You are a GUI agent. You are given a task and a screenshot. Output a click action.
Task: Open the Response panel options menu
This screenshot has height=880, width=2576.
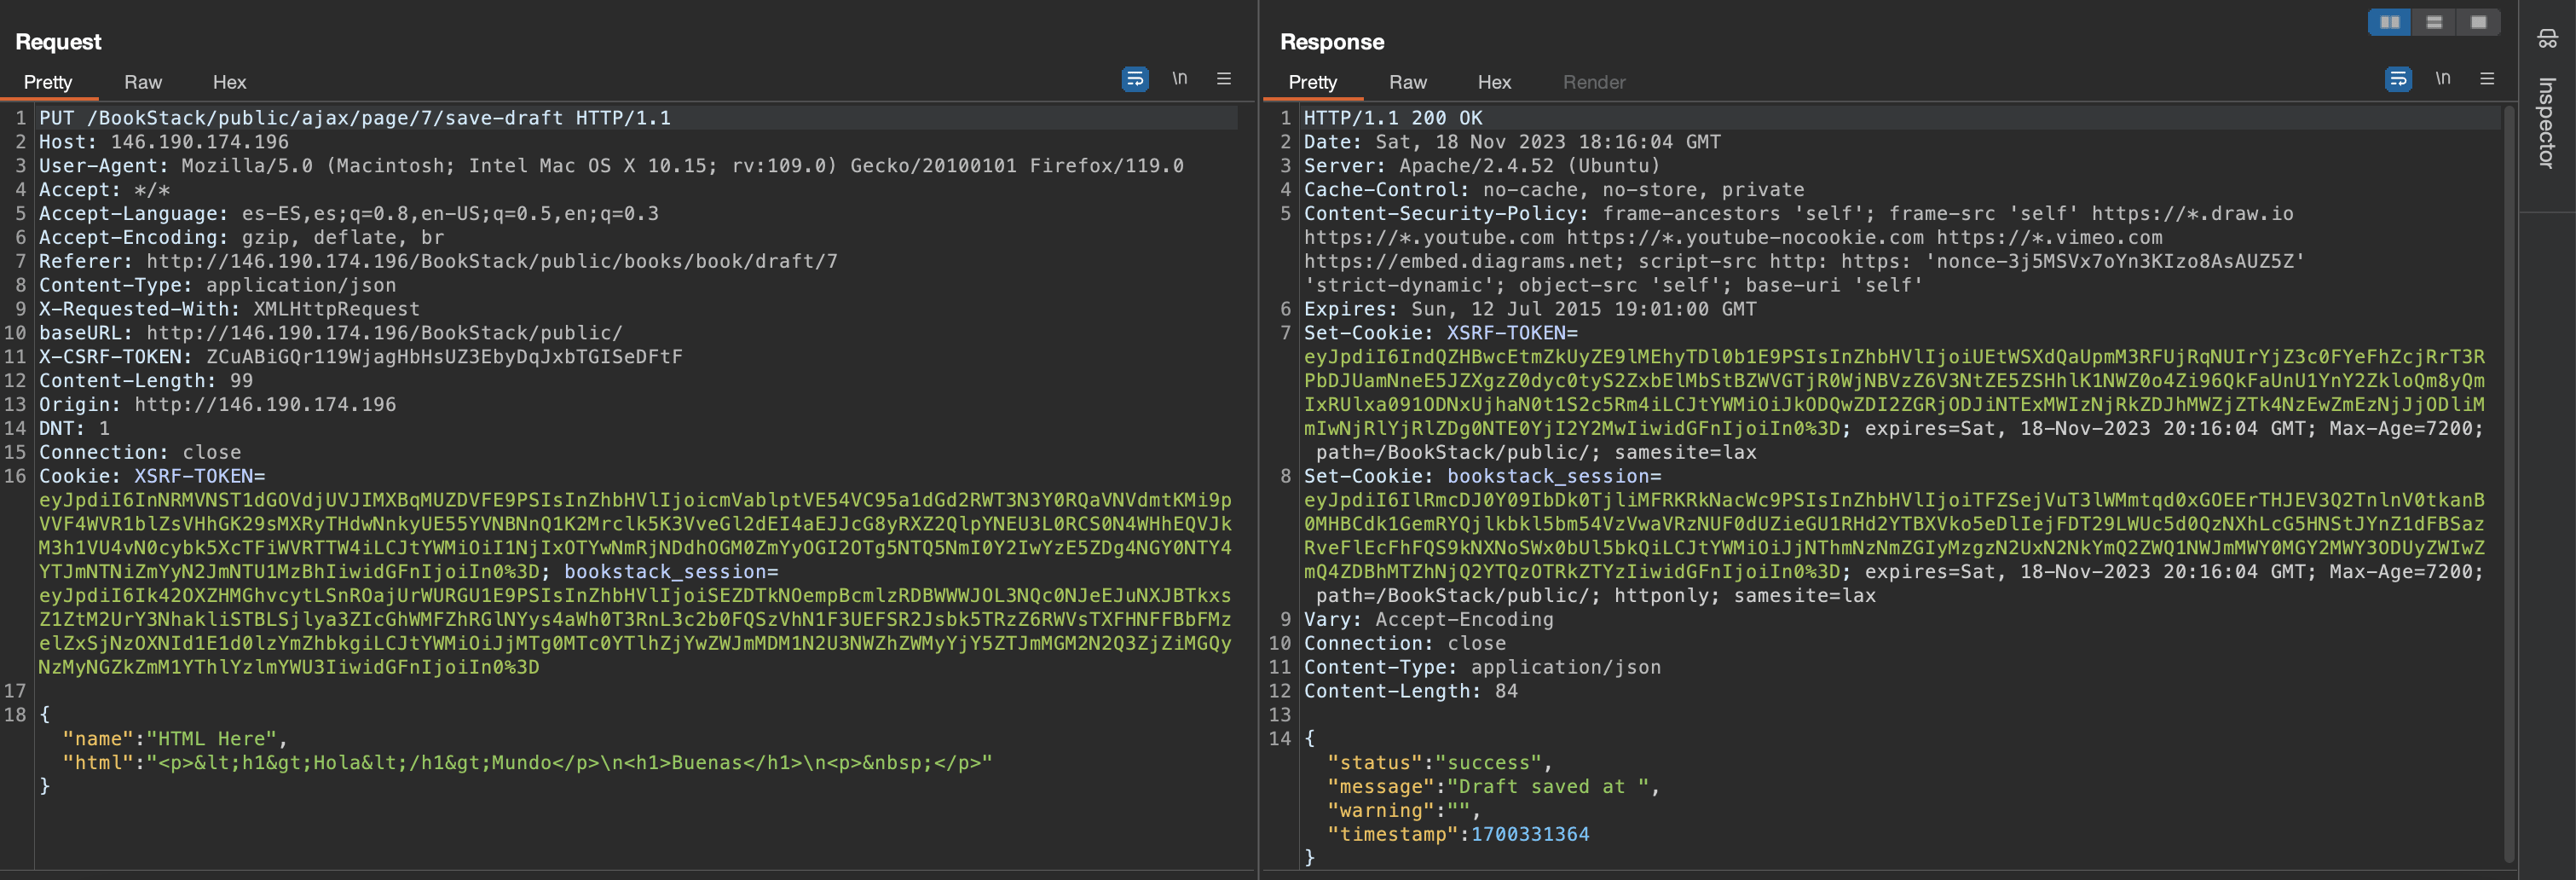tap(2487, 79)
